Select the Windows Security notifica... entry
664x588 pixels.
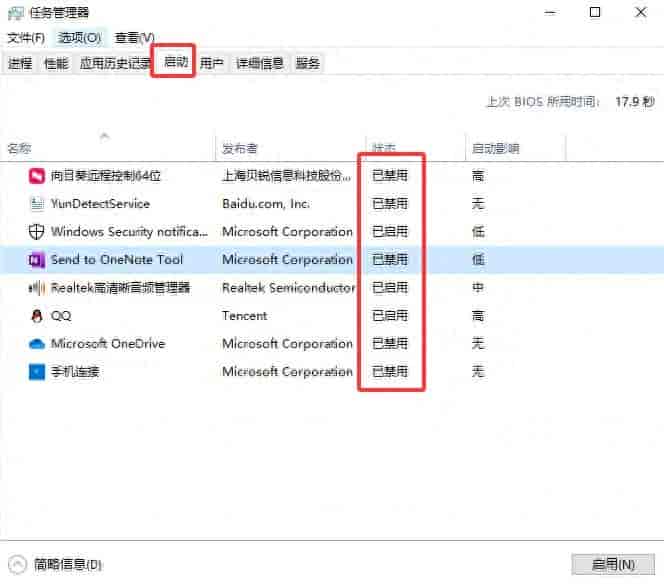[x=129, y=232]
